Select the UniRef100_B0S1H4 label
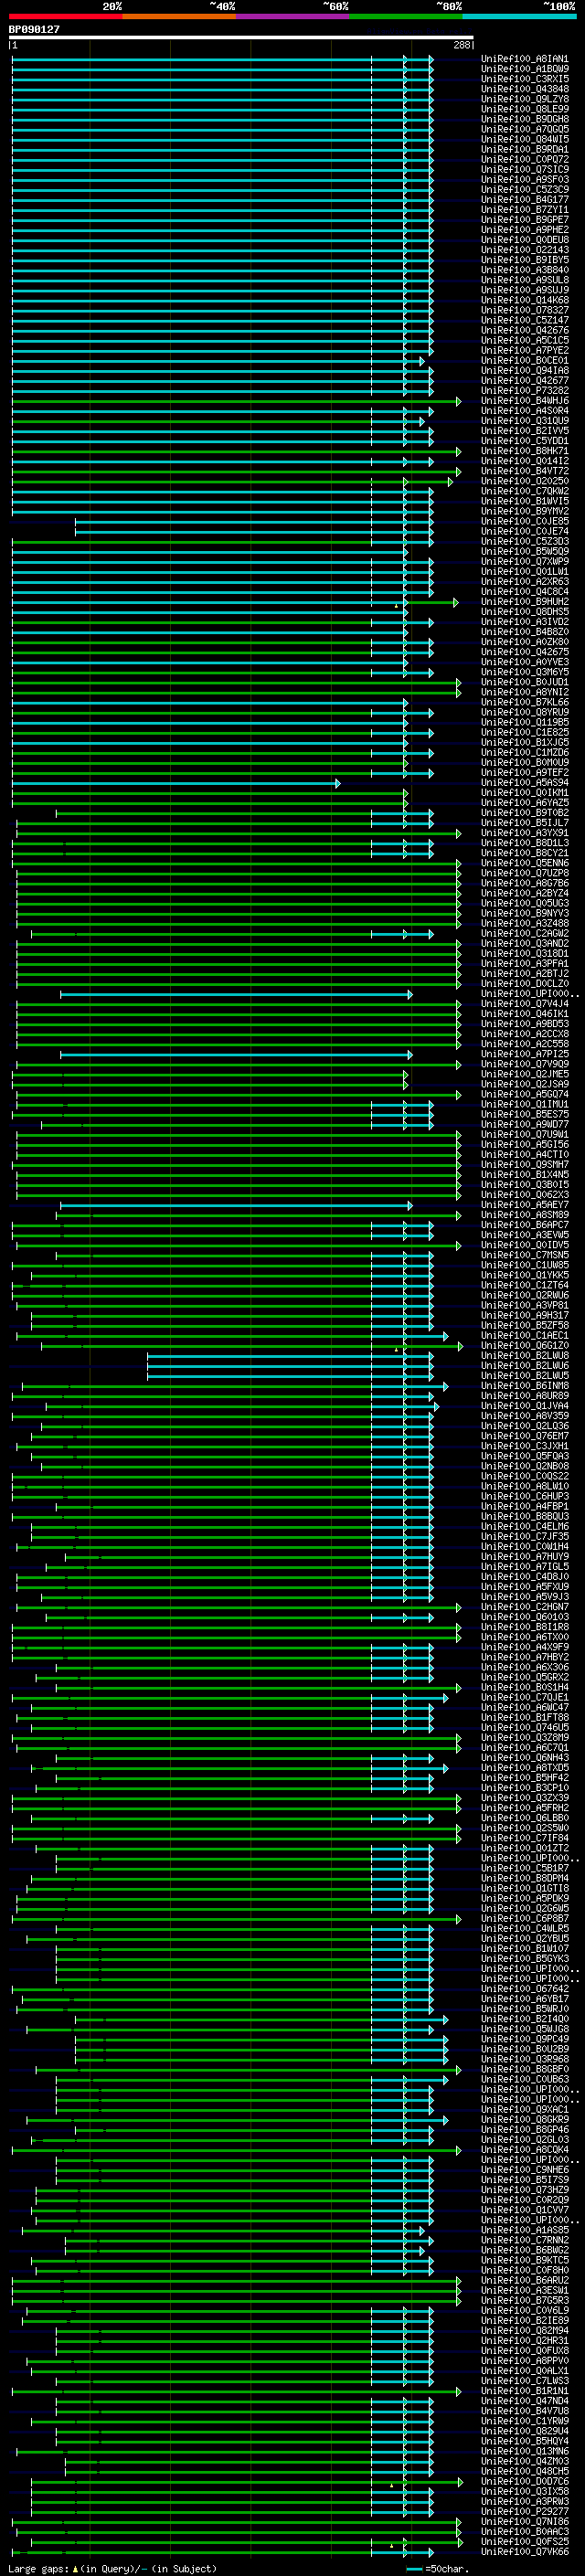Screen dimensions: 585x2576 525,1688
